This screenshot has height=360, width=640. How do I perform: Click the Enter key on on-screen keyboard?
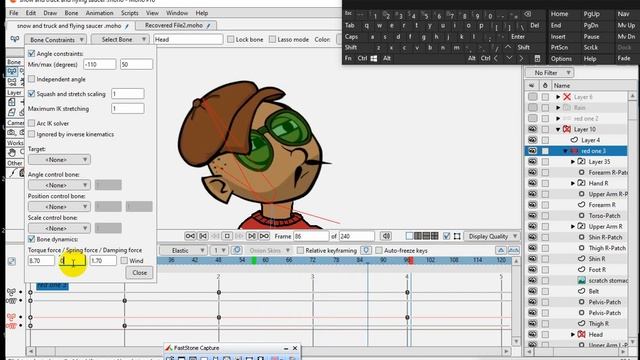[518, 36]
